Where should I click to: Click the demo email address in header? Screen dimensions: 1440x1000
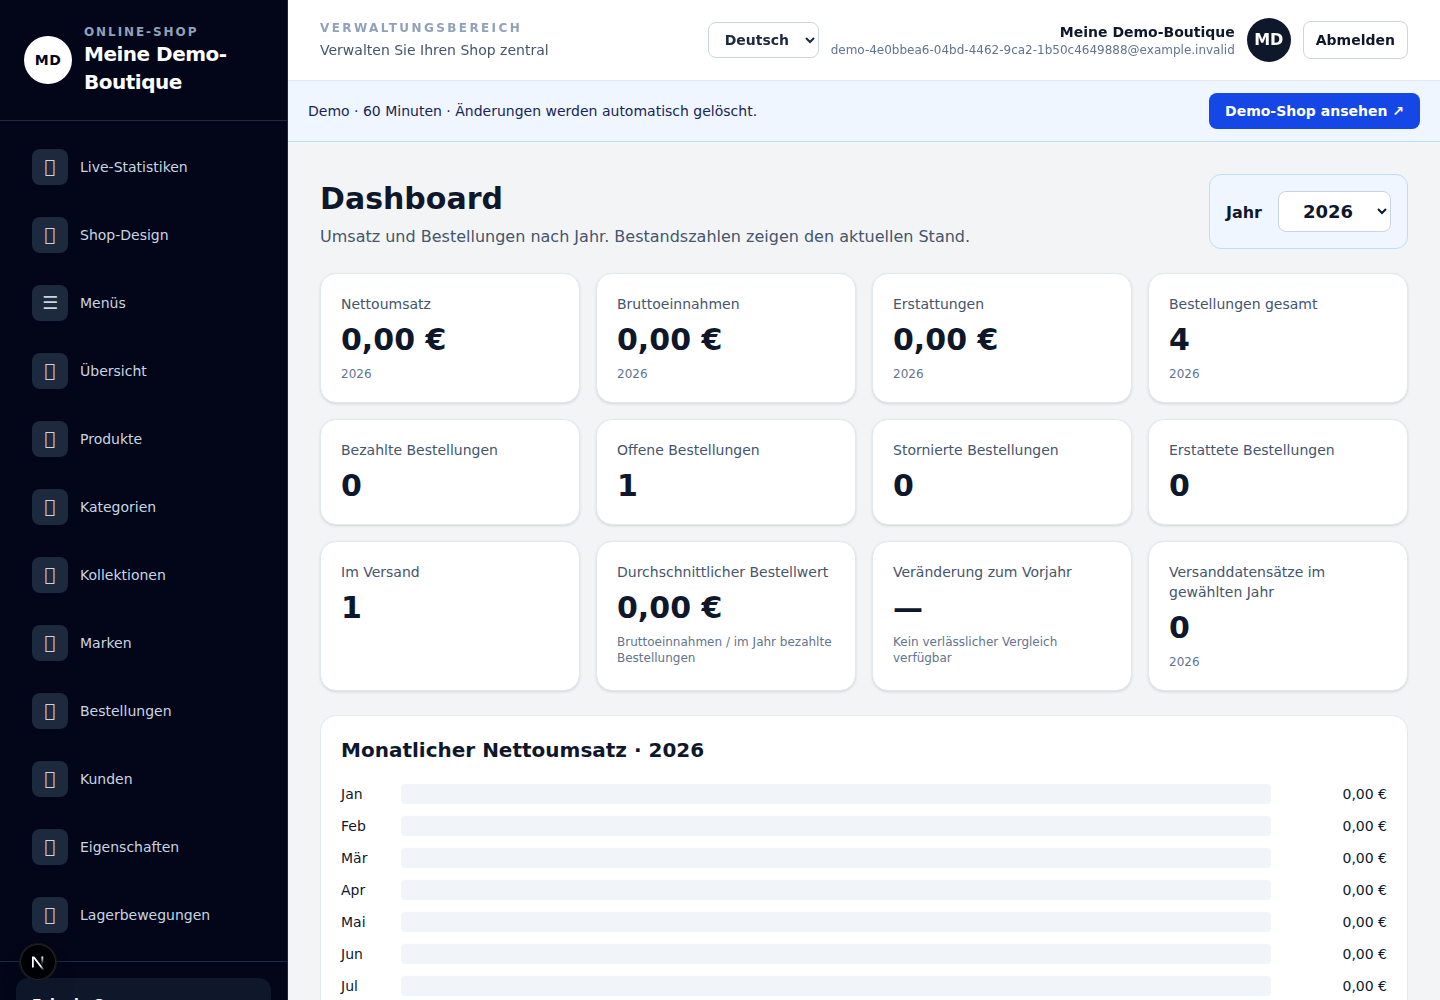tap(1032, 50)
